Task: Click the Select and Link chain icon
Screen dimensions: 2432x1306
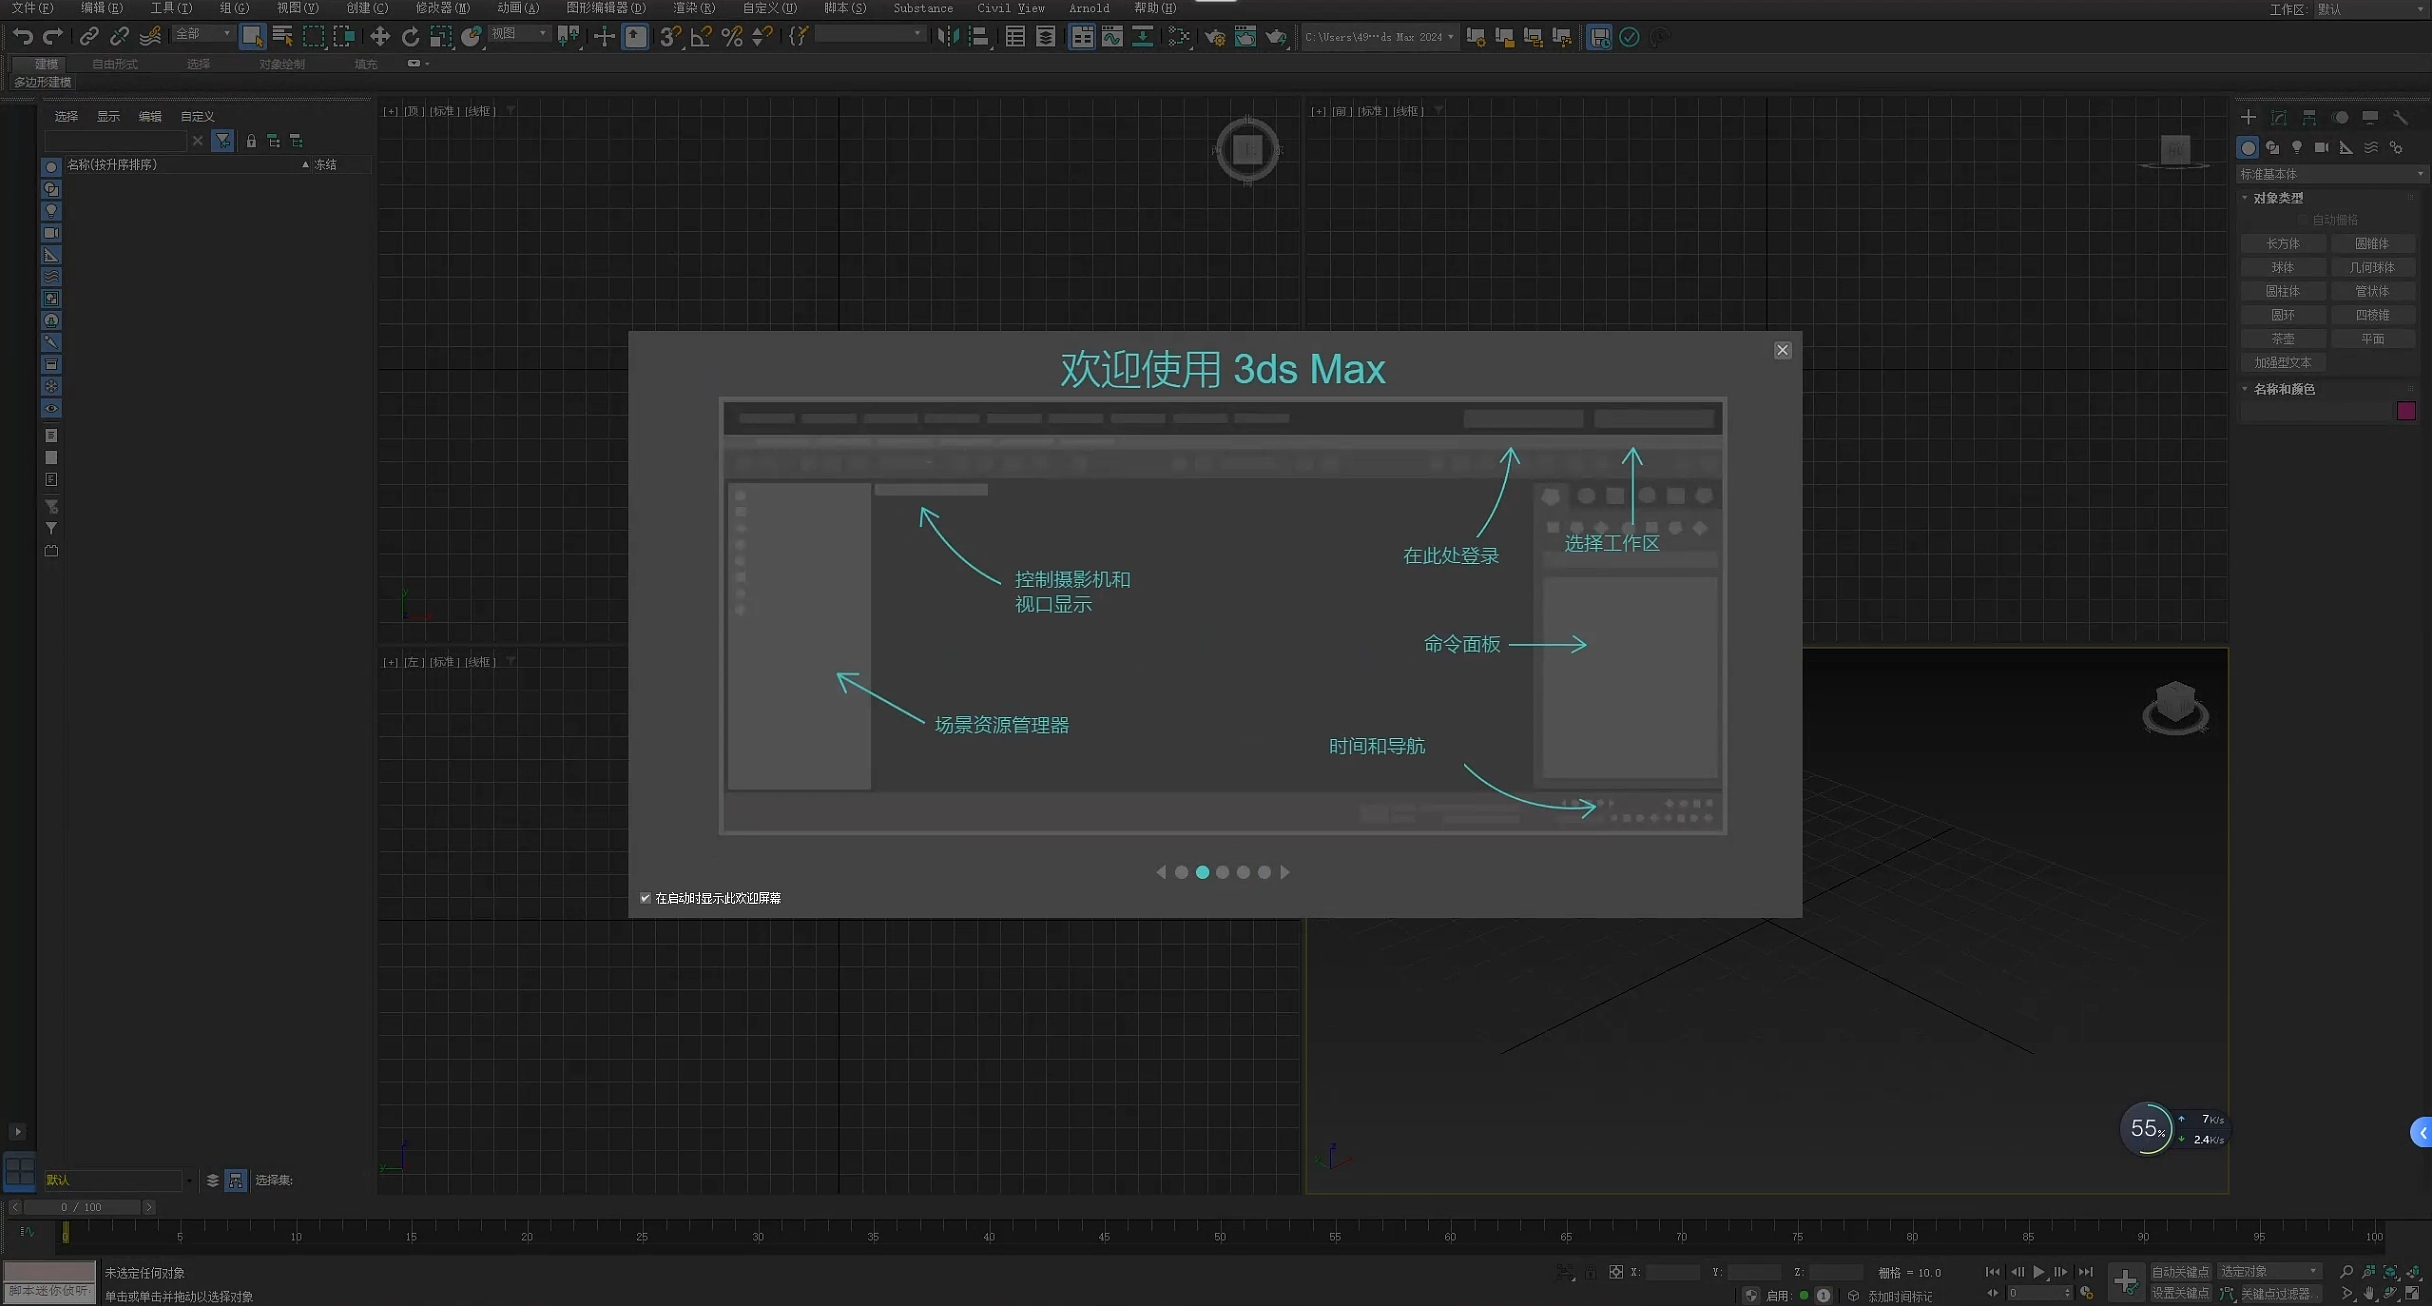Action: [88, 37]
